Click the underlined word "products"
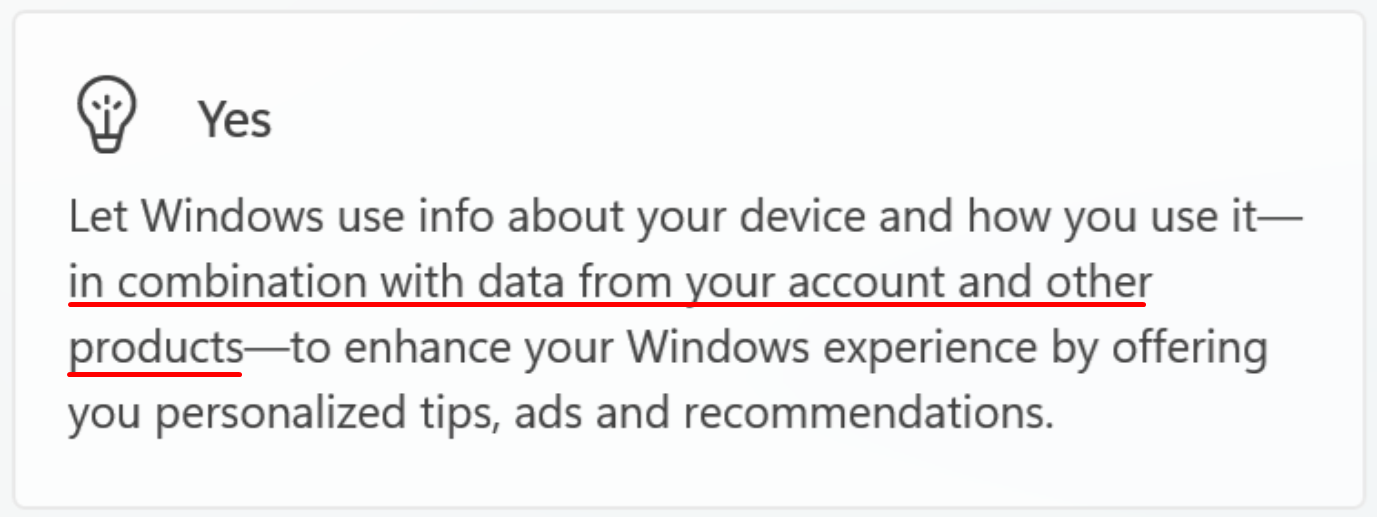The image size is (1377, 517). (155, 349)
